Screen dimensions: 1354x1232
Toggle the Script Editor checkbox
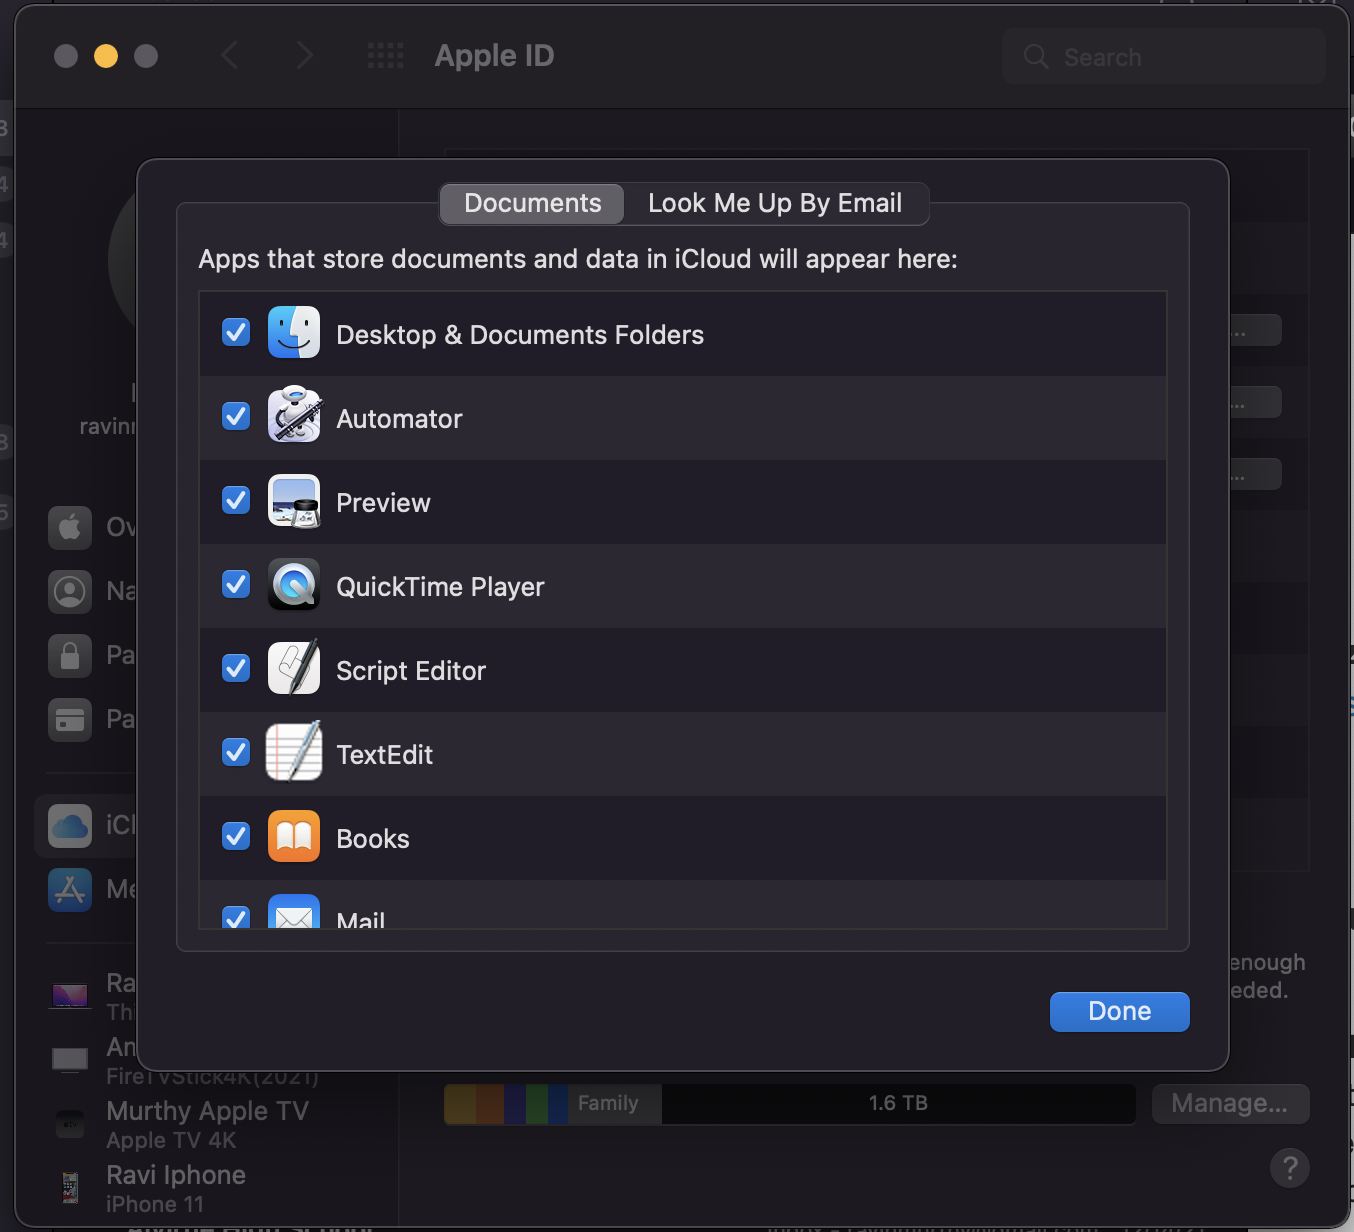(236, 668)
